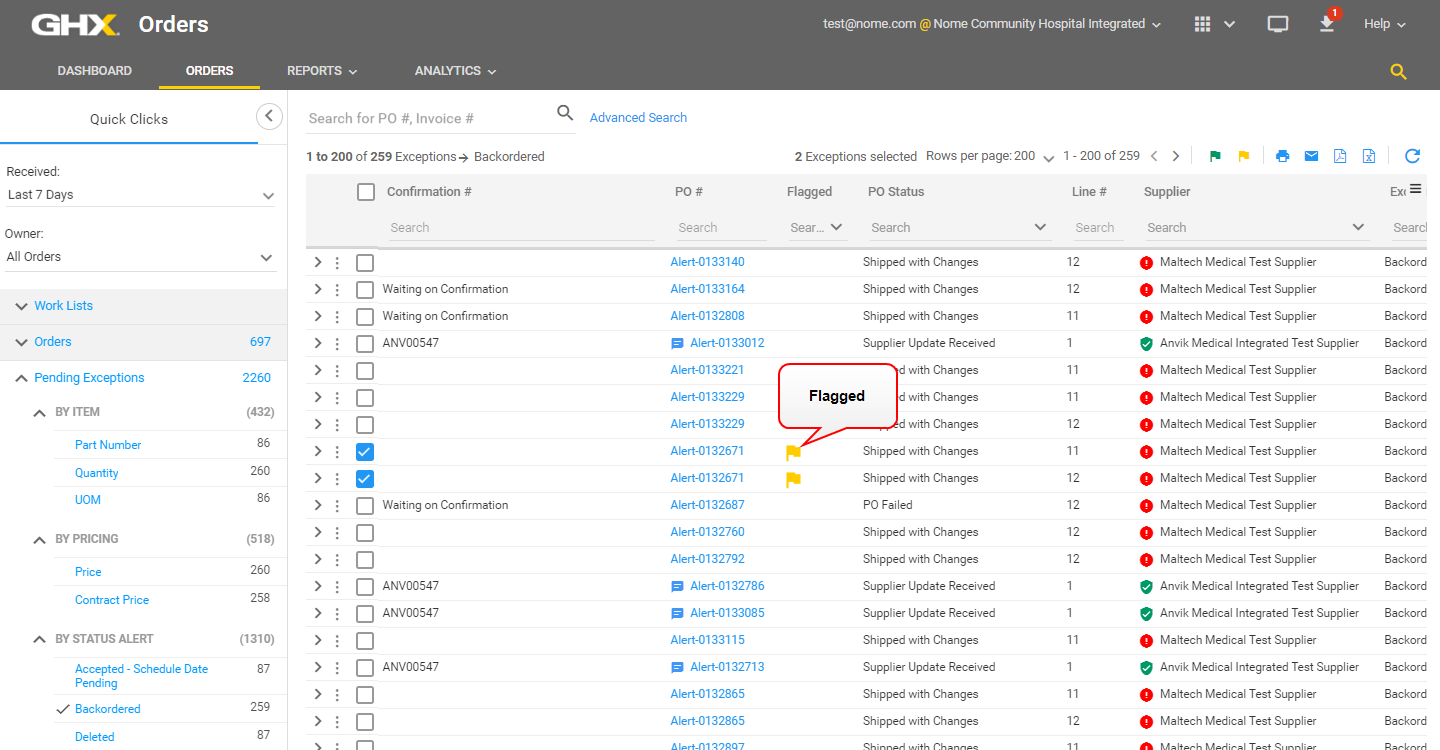Select the Alert-0132792 row checkbox
1440x750 pixels.
click(x=365, y=559)
